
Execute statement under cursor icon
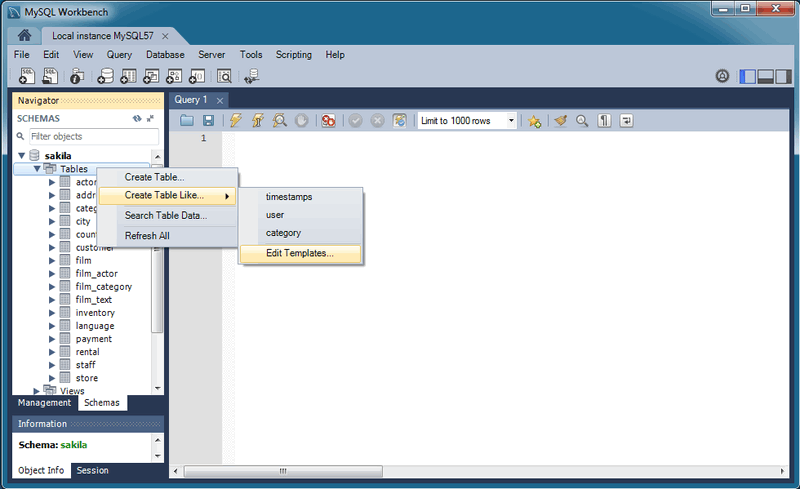pos(258,120)
